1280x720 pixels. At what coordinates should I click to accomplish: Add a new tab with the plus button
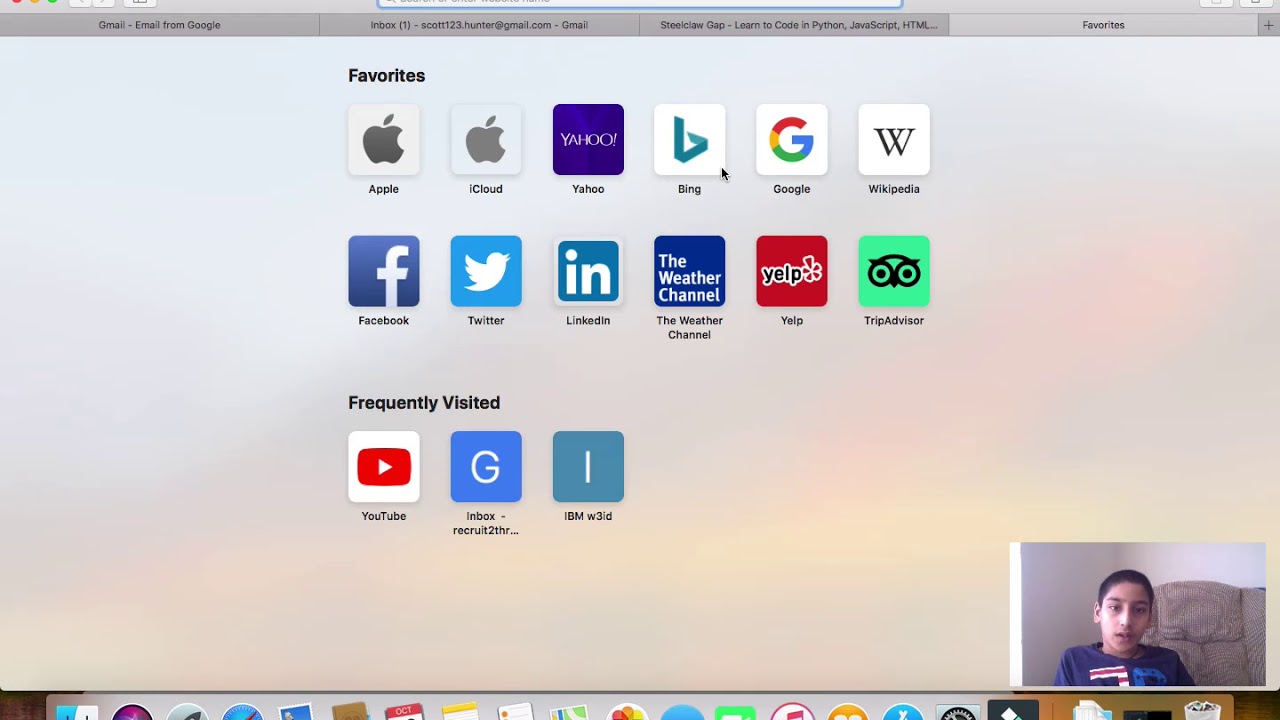[x=1268, y=25]
